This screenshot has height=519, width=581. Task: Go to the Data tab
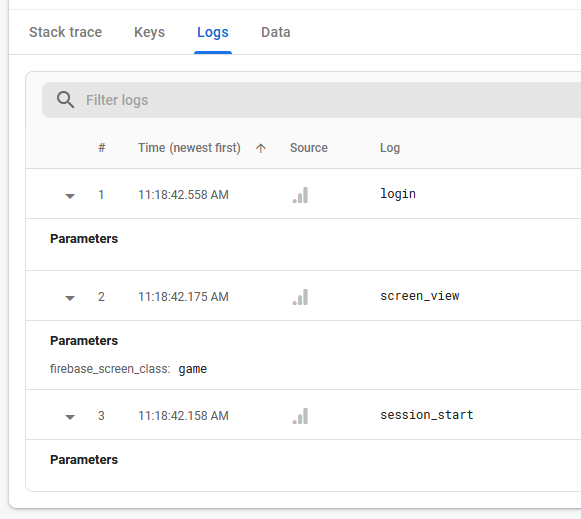[x=276, y=32]
